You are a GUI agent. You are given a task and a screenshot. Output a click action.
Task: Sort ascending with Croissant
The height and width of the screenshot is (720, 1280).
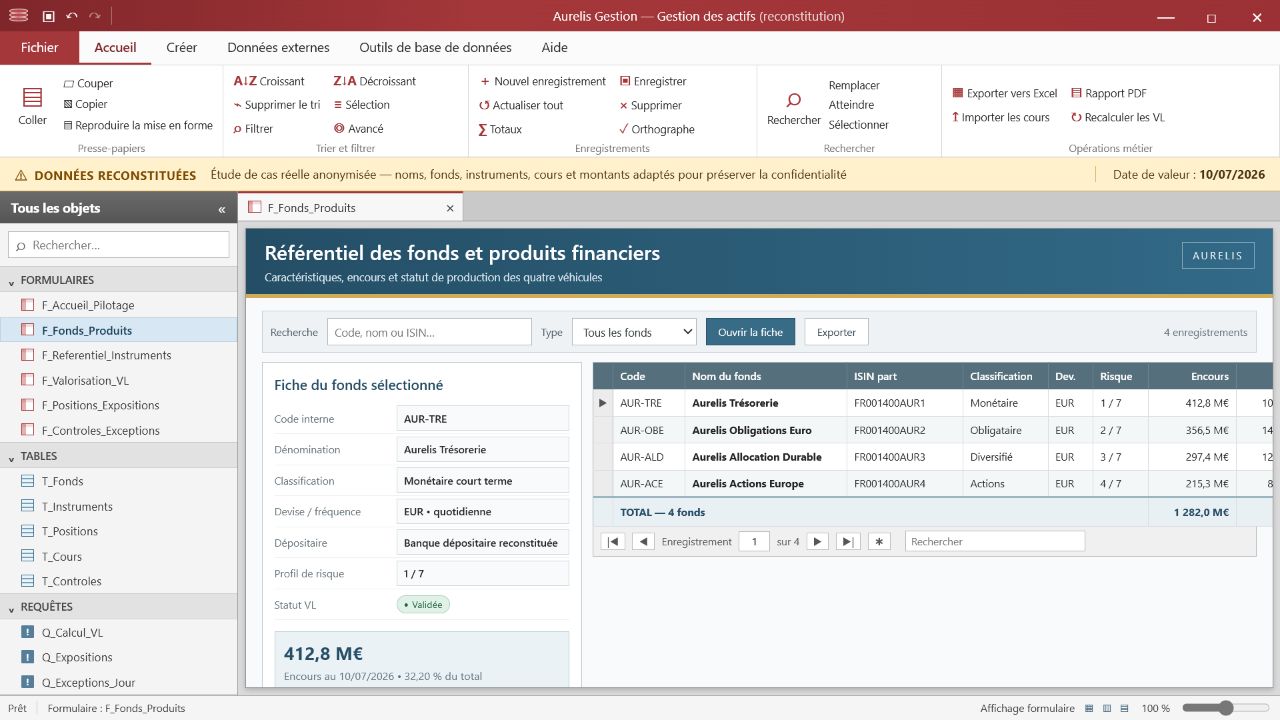point(269,81)
